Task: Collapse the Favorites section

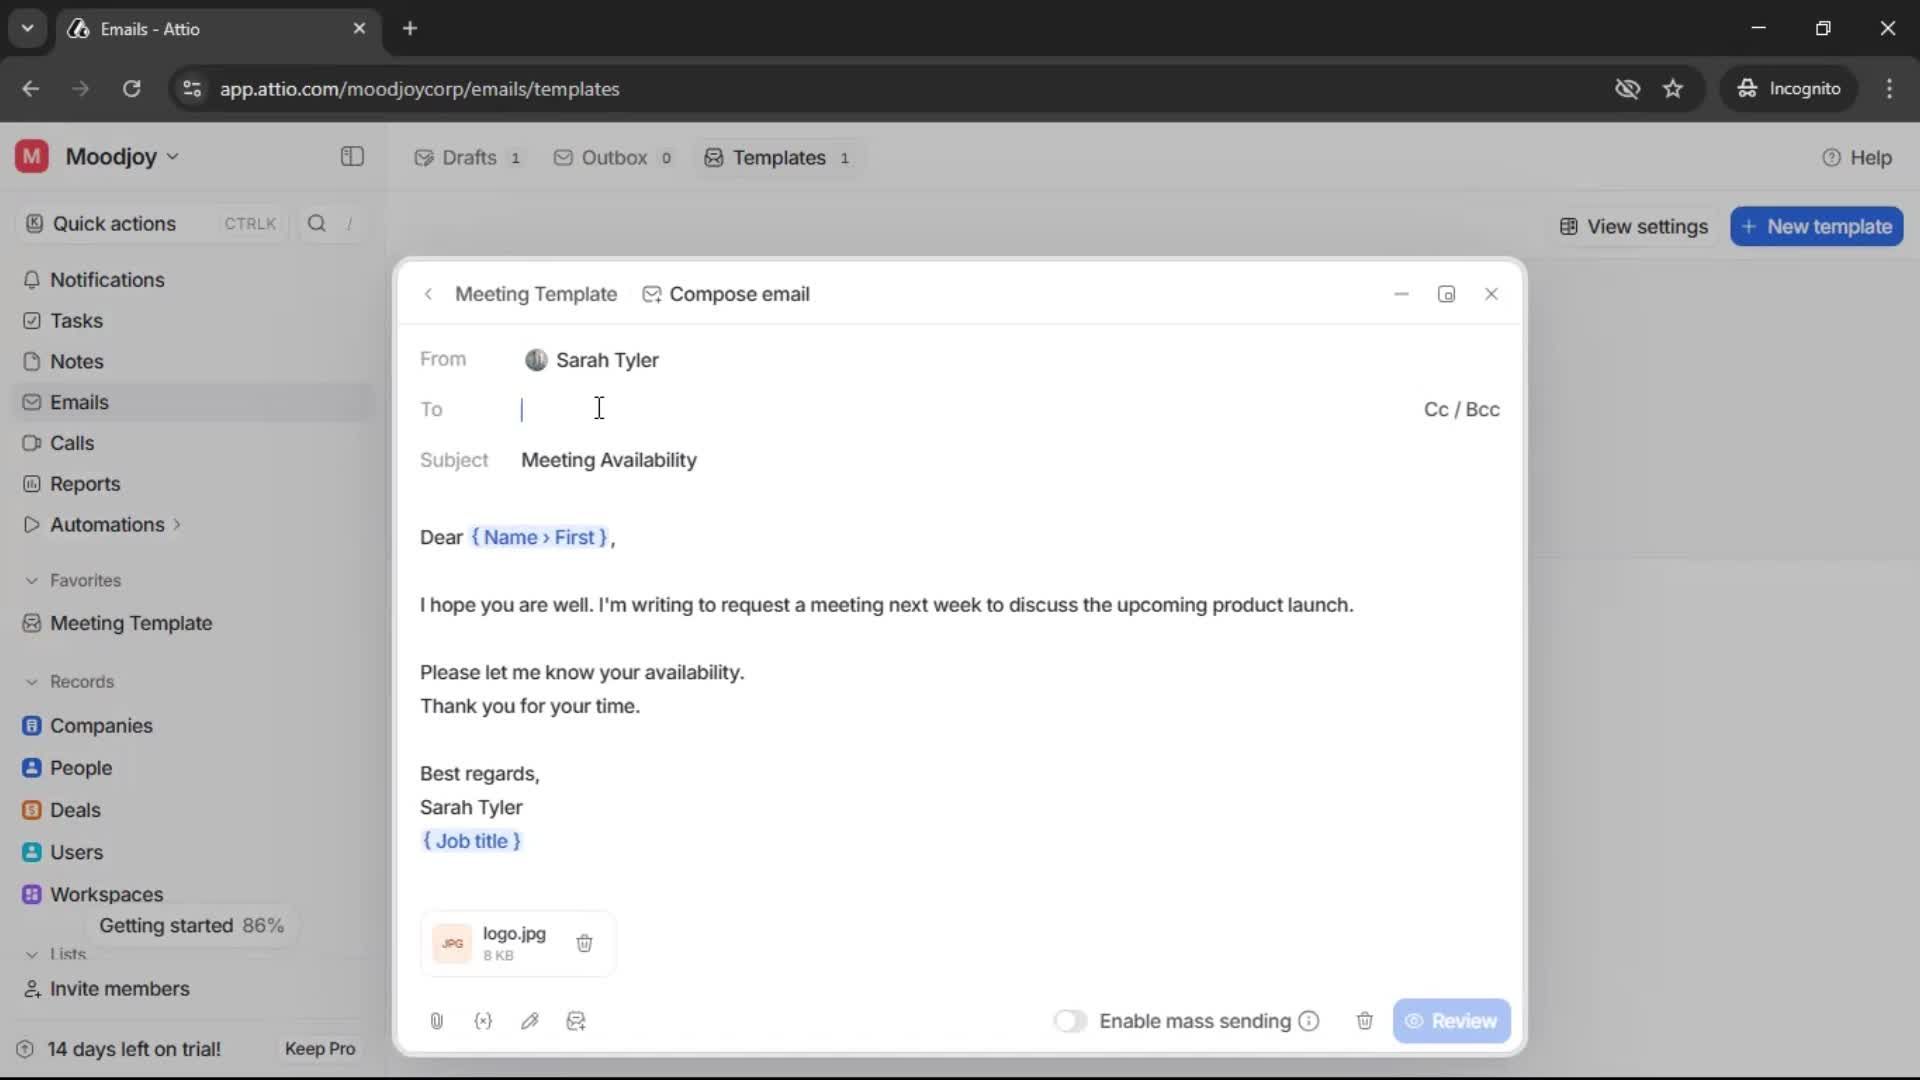Action: (33, 580)
